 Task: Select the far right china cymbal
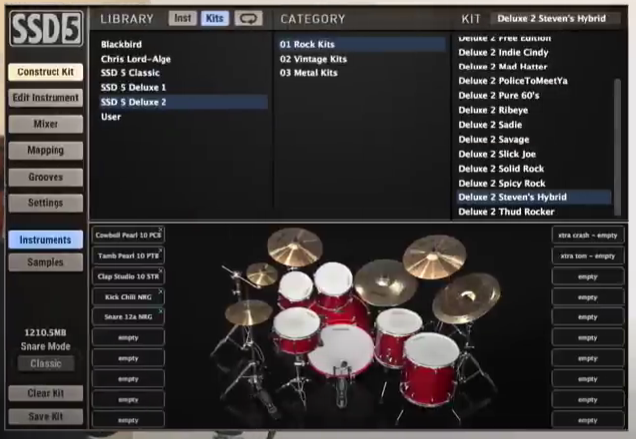466,298
